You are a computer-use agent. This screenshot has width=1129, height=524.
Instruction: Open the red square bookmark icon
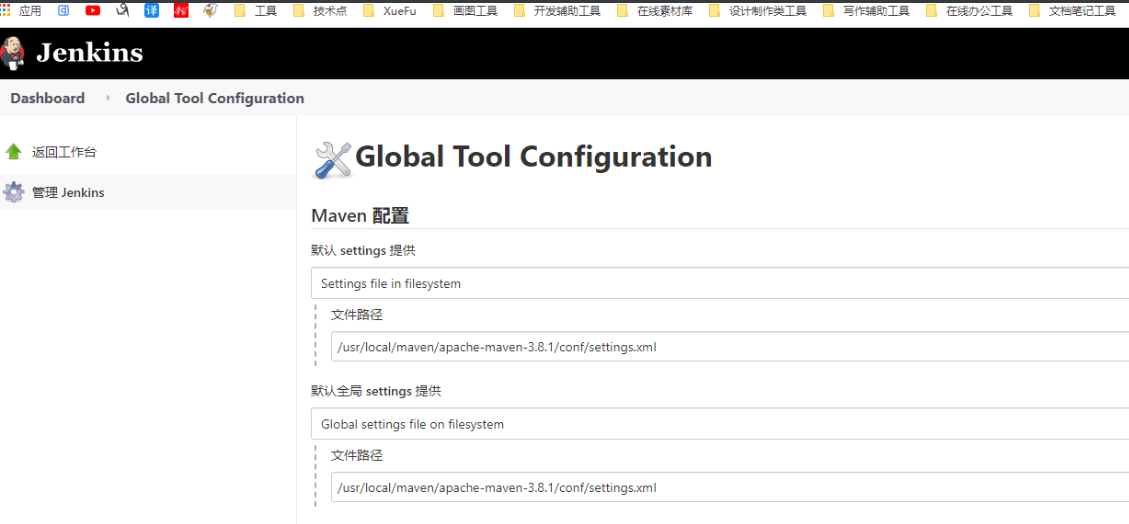[181, 11]
